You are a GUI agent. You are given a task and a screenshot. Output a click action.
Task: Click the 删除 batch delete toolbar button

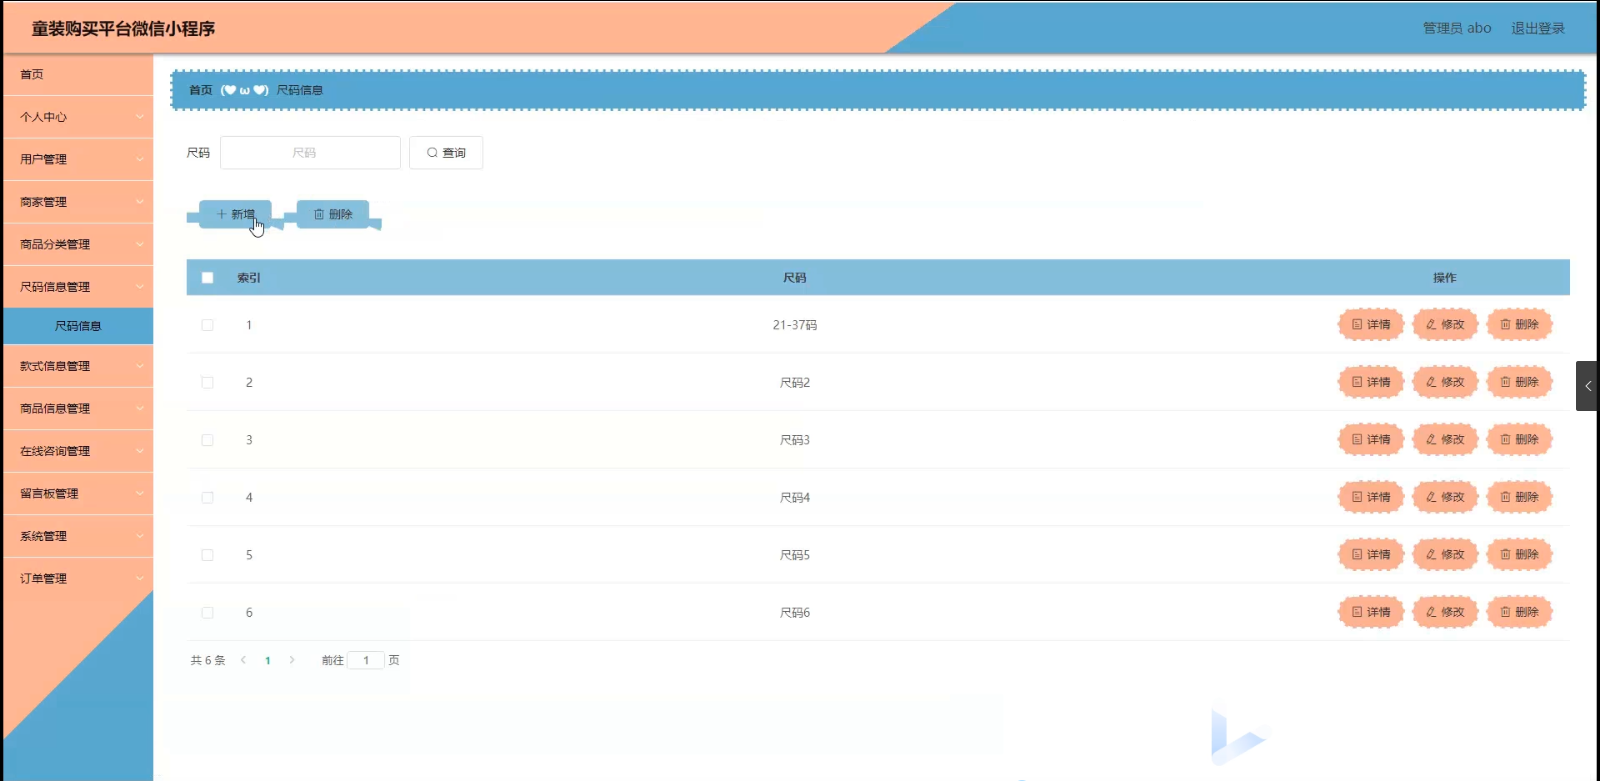click(333, 214)
